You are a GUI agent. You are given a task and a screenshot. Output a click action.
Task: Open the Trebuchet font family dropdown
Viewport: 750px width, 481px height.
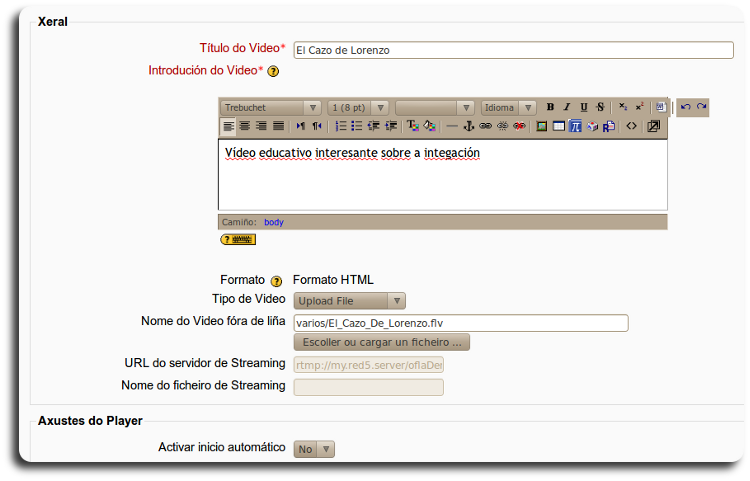coord(271,108)
